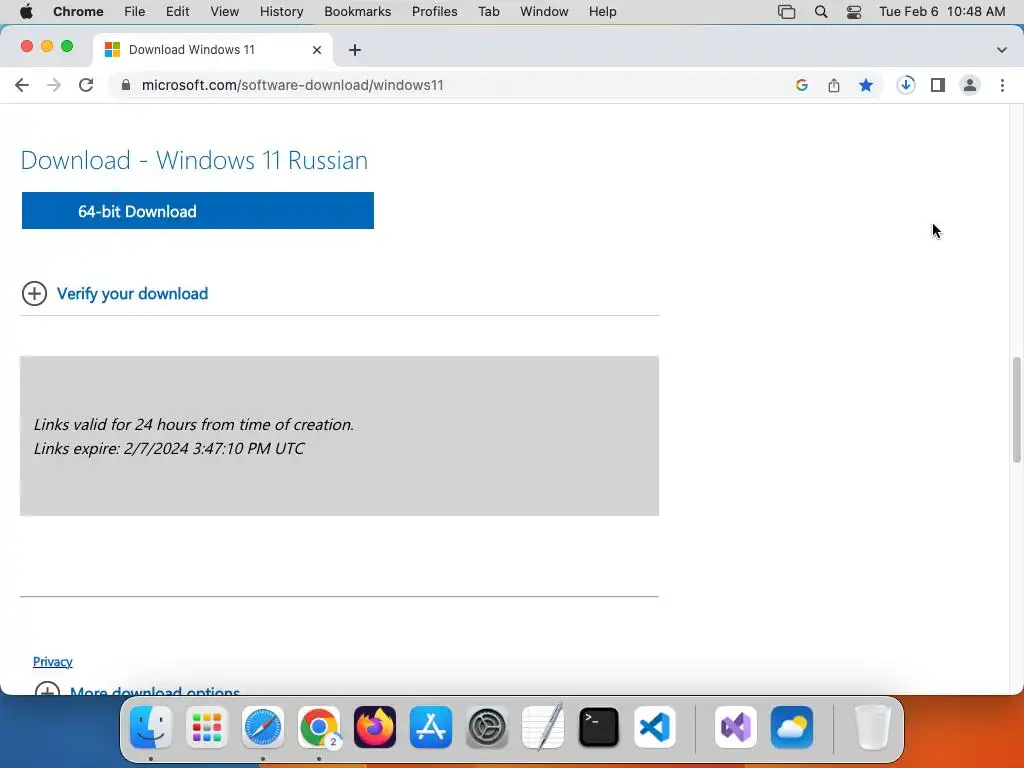
Task: Open Weather app from the Dock
Action: tap(792, 727)
